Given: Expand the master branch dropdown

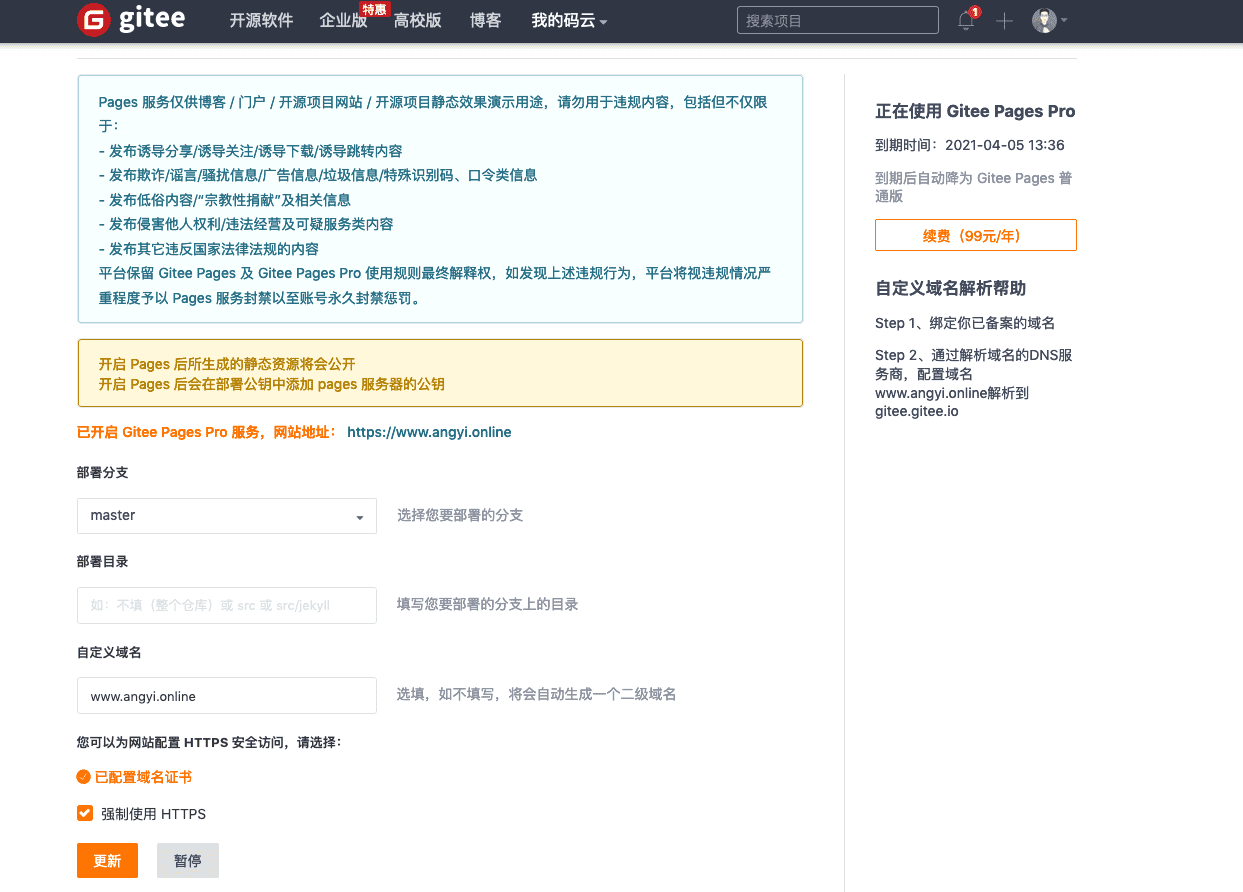Looking at the screenshot, I should click(227, 516).
